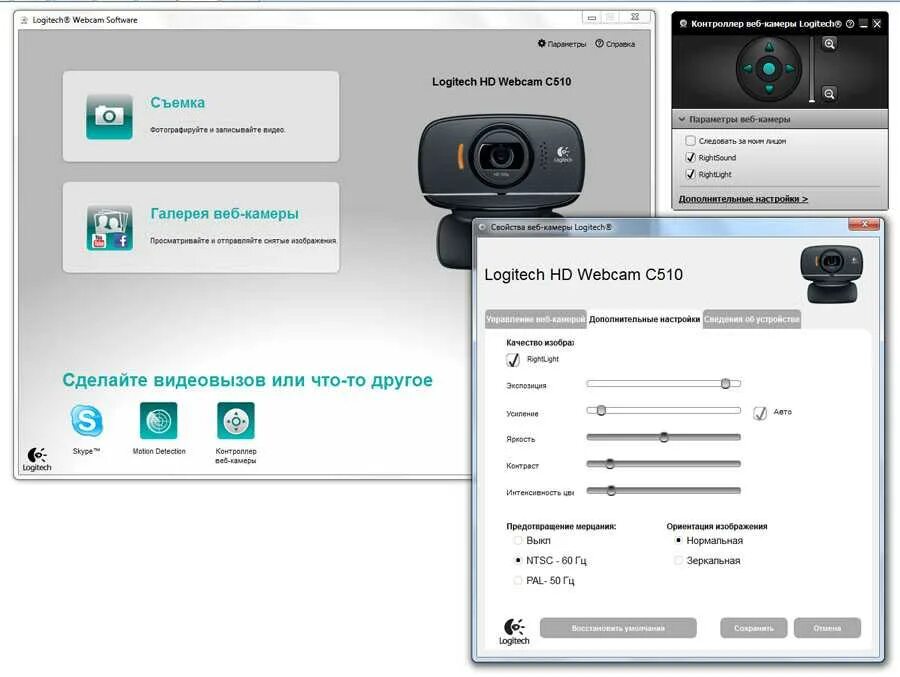Select NTSC - 60 Гц option
900x677 pixels.
coord(518,560)
